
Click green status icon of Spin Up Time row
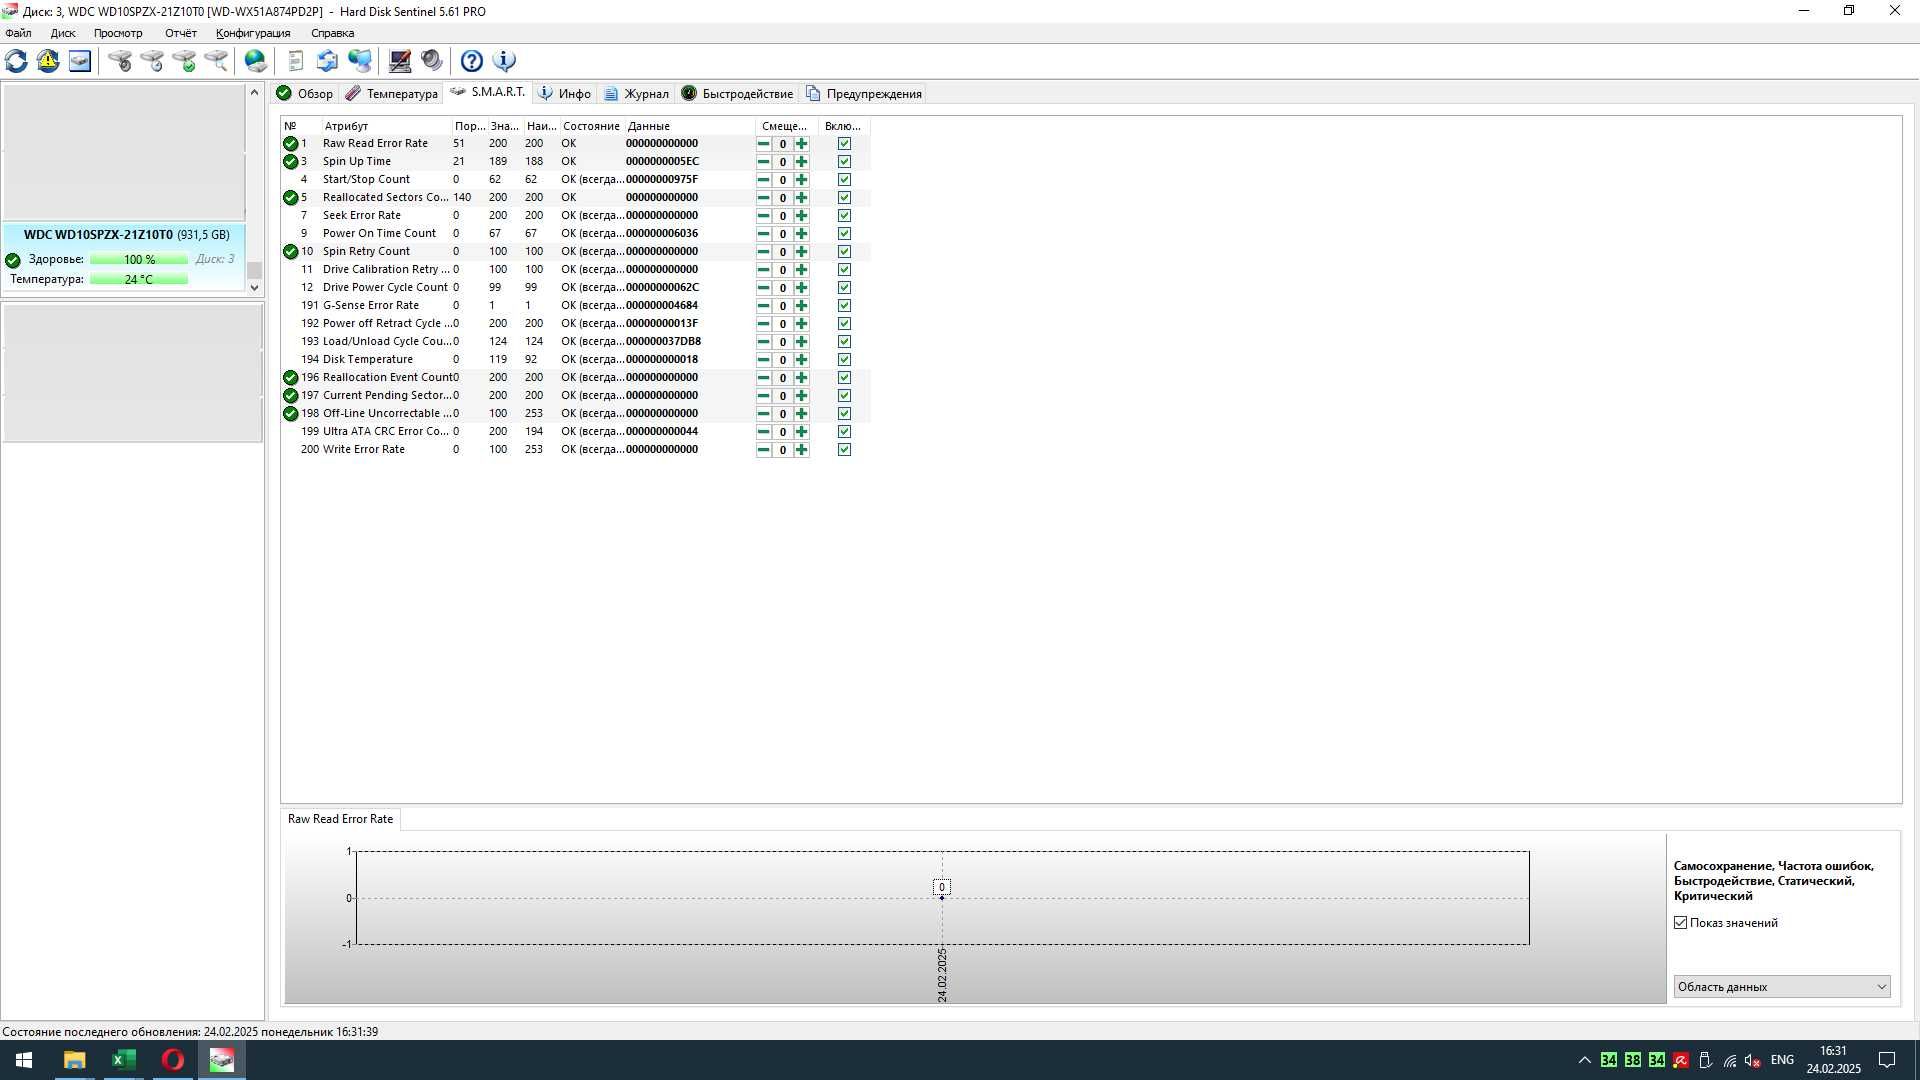(290, 162)
